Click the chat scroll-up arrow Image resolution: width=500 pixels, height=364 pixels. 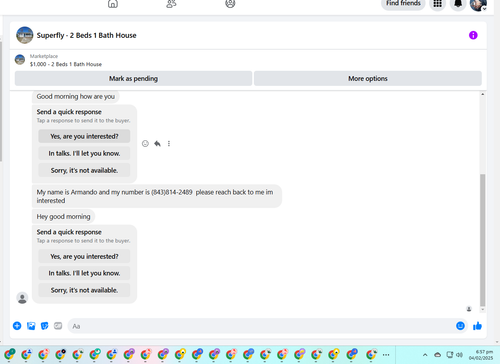click(x=482, y=94)
